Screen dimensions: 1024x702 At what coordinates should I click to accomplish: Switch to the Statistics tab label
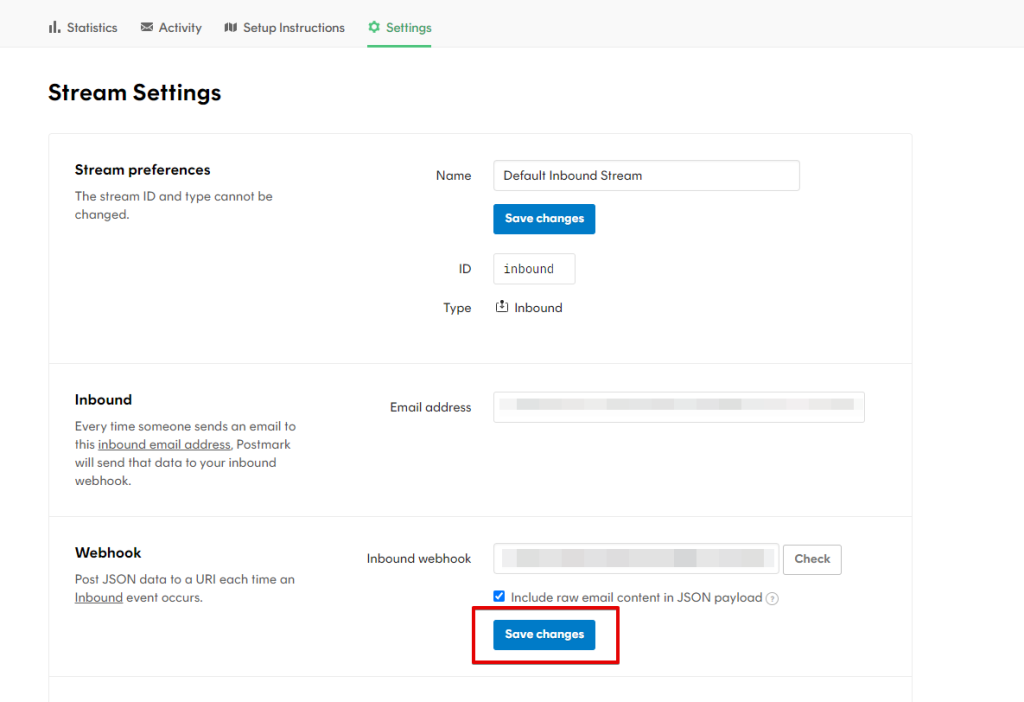click(92, 28)
